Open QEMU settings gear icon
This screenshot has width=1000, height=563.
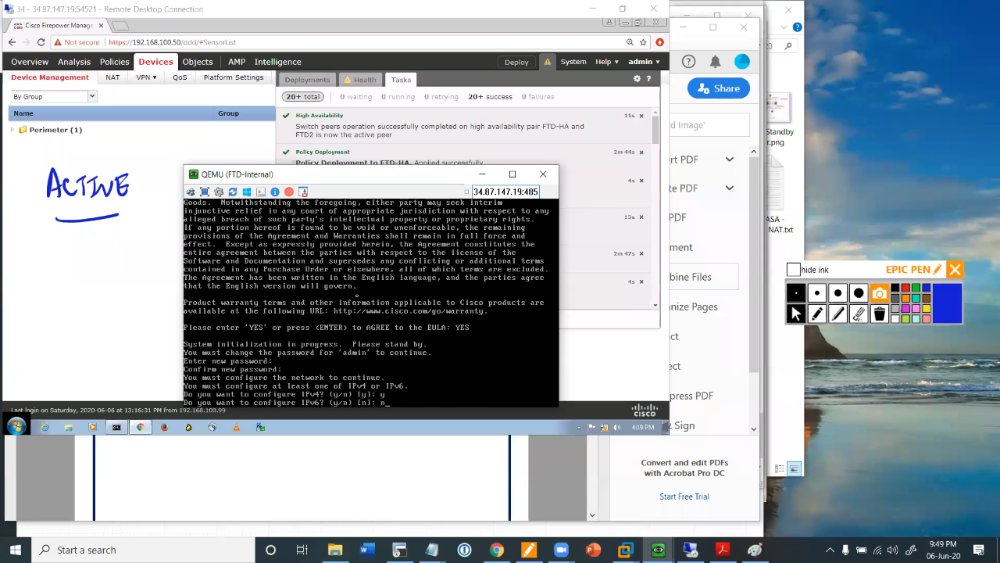click(x=219, y=192)
